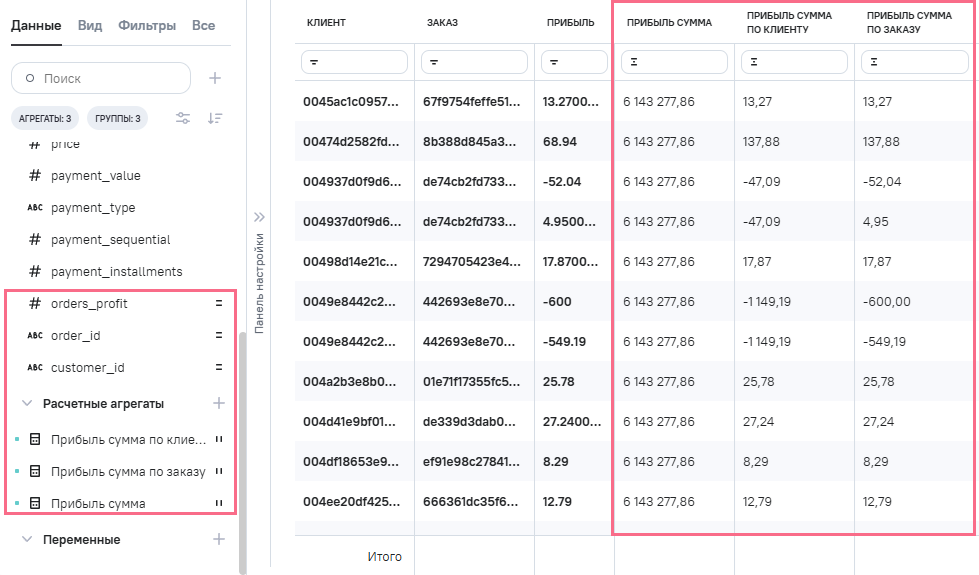Viewport: 979px width, 575px height.
Task: Click calculator icon of Прибыль сумма по заказу
Action: pos(35,471)
